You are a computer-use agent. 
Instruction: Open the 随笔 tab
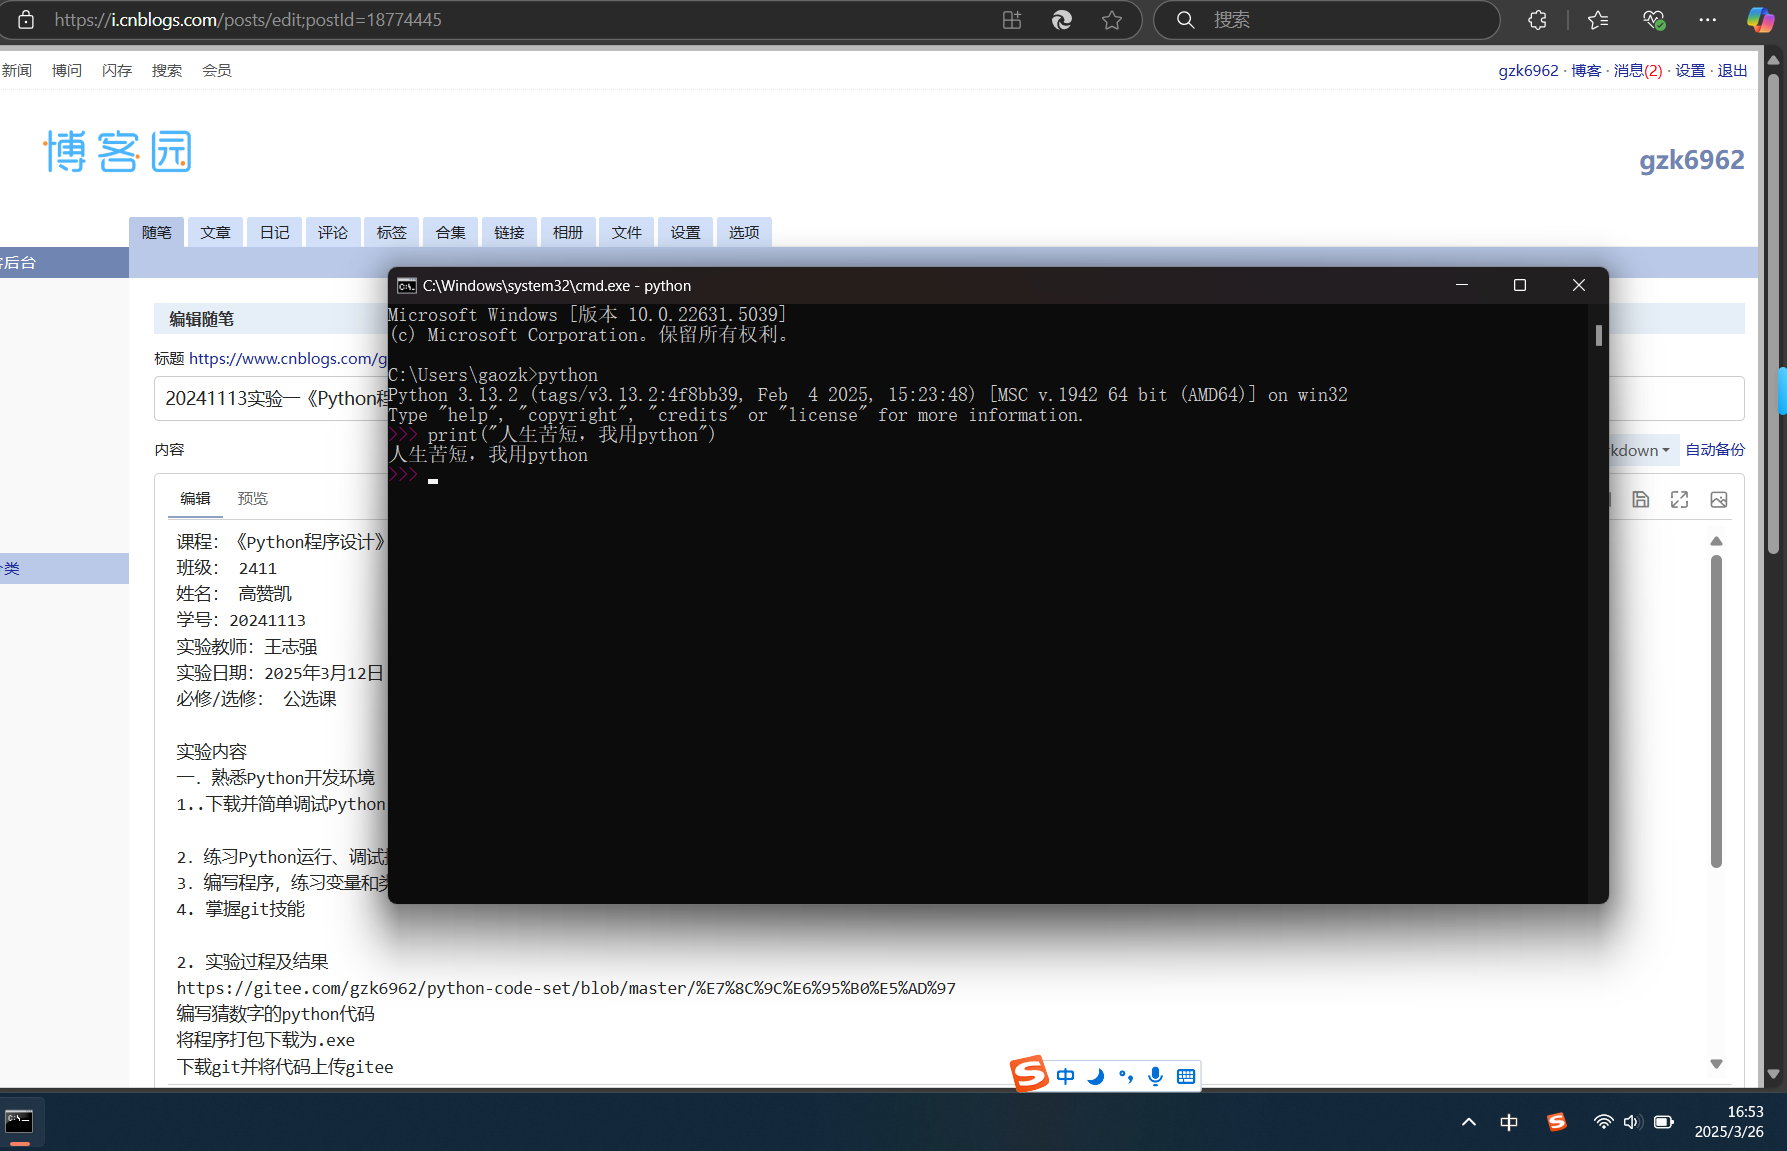[x=157, y=232]
